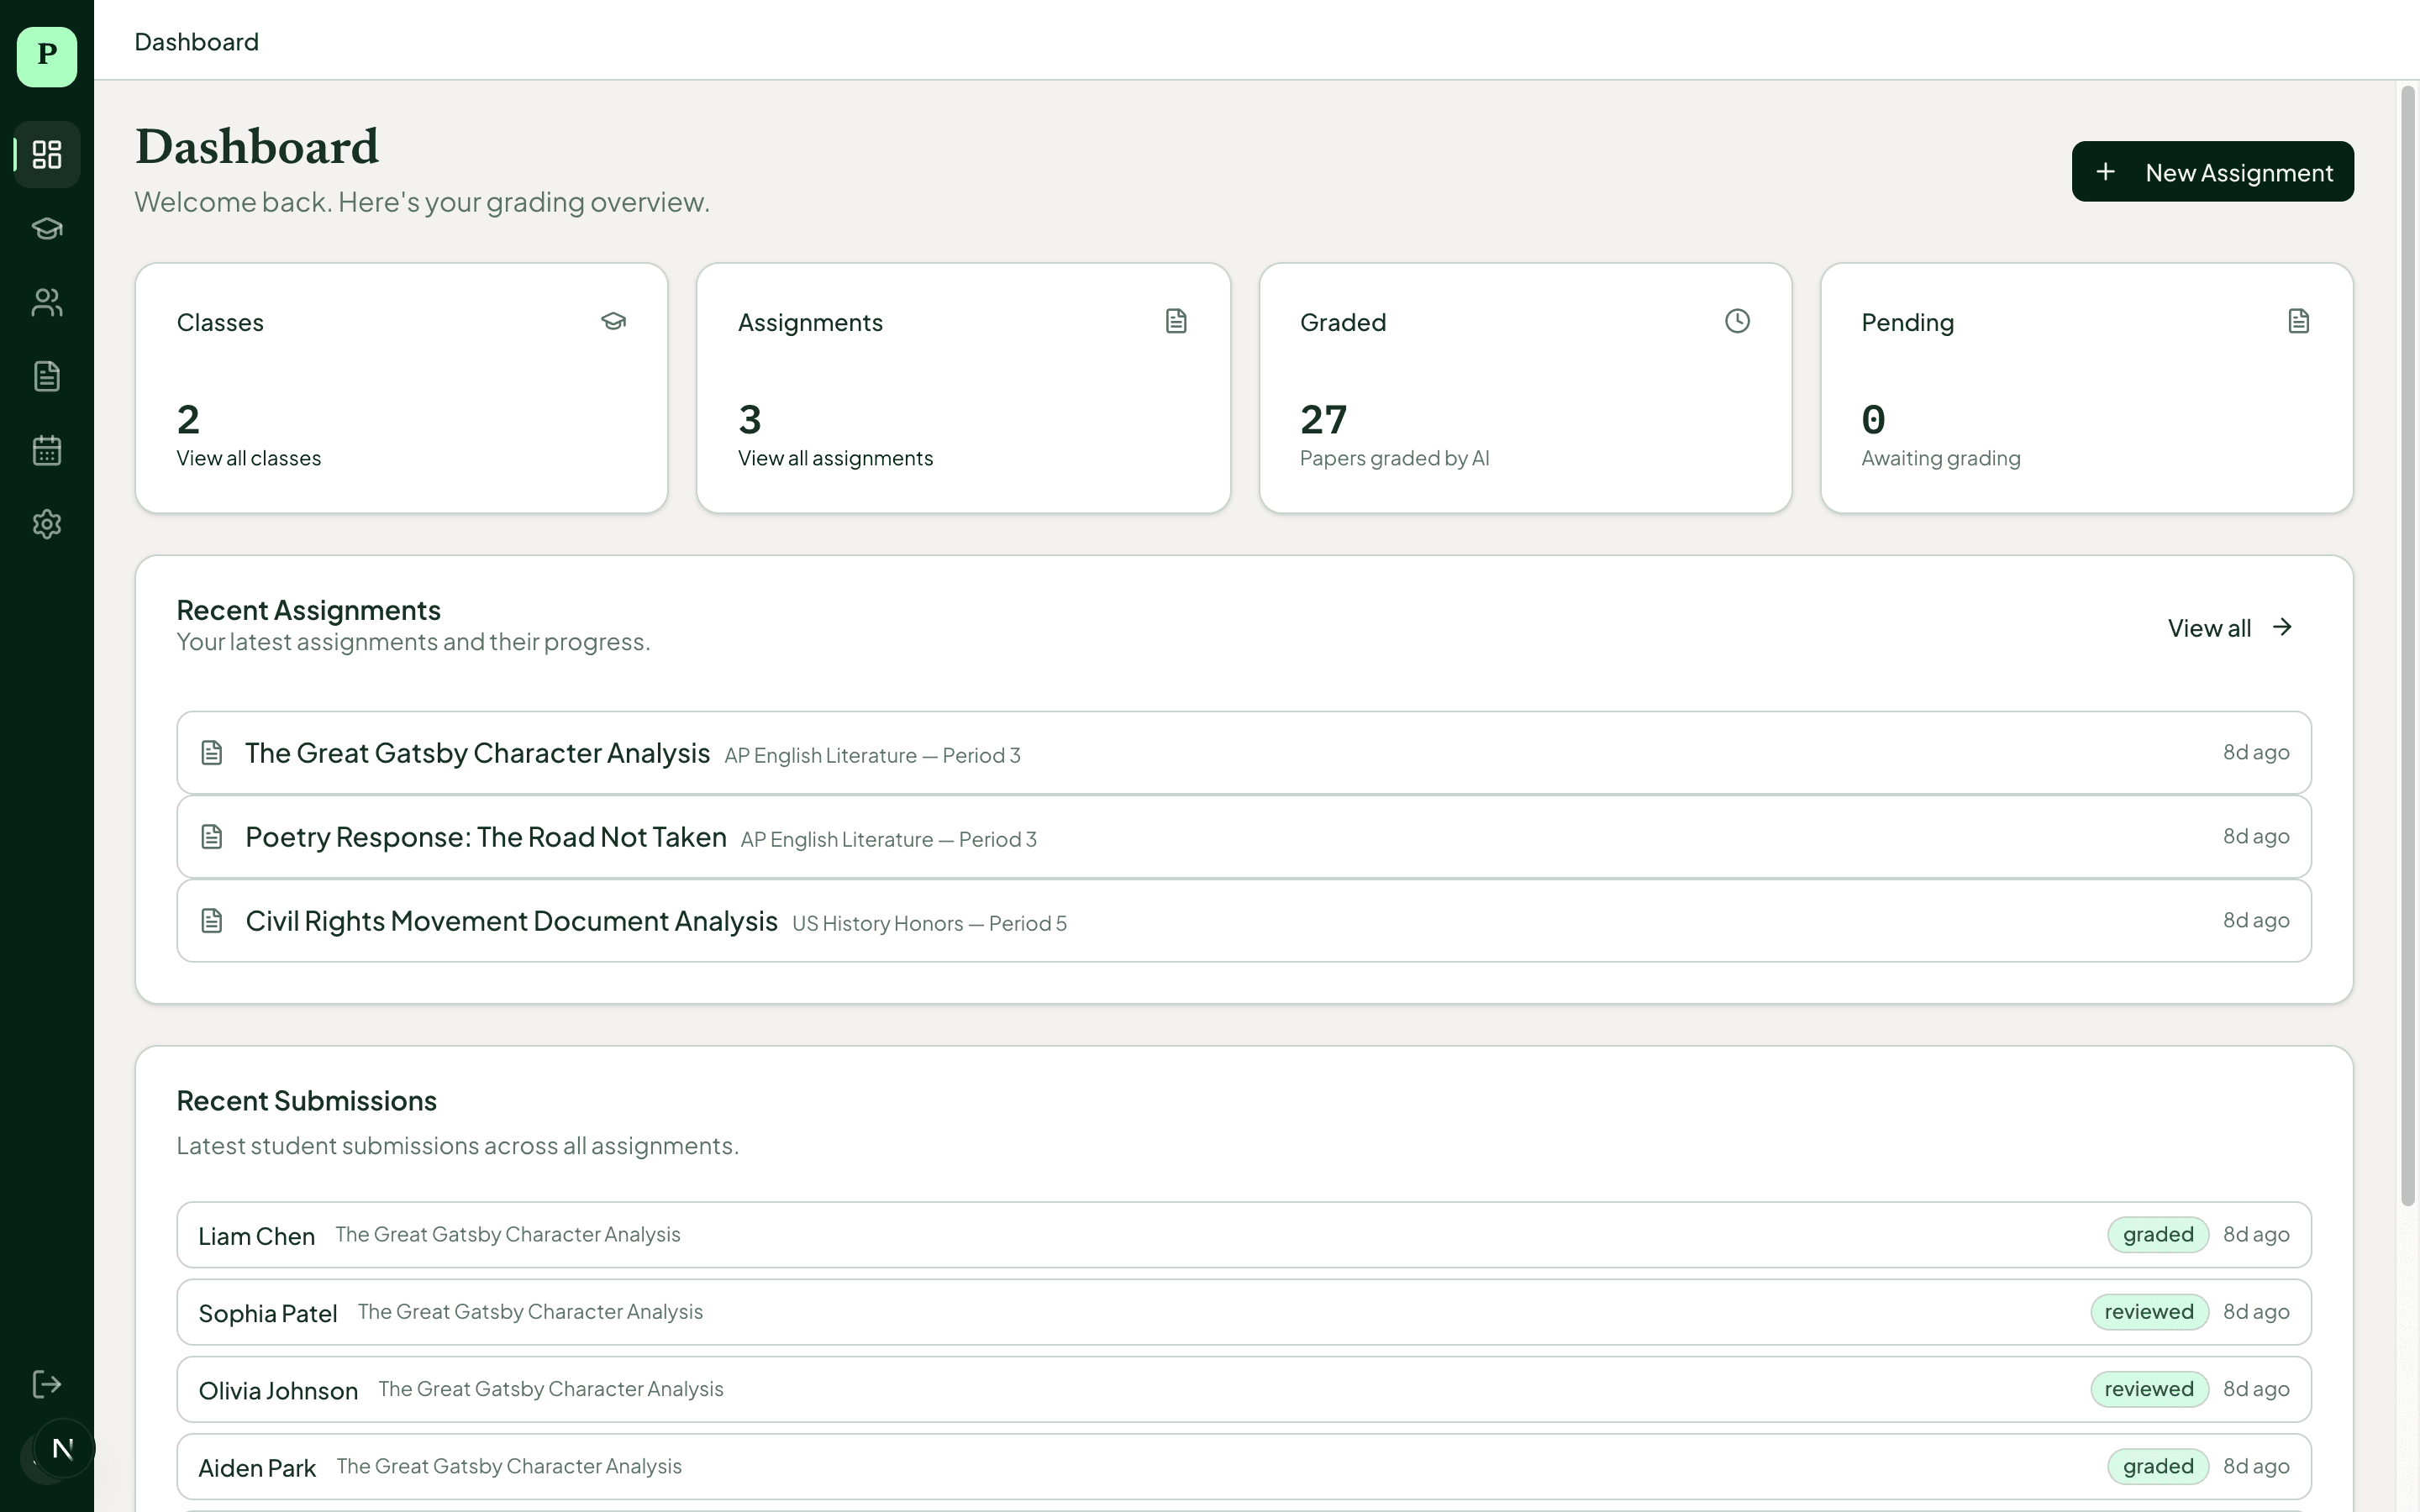Click View all classes link
Screen dimensions: 2420x1512
[249, 458]
